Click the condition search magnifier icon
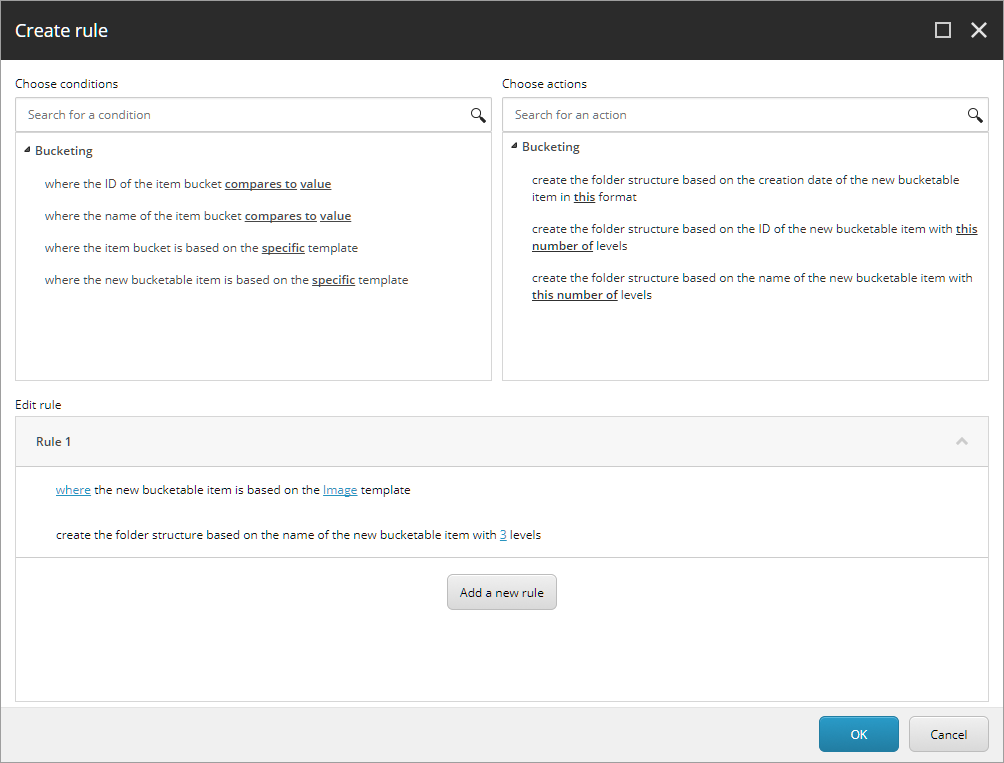The height and width of the screenshot is (763, 1004). click(478, 115)
